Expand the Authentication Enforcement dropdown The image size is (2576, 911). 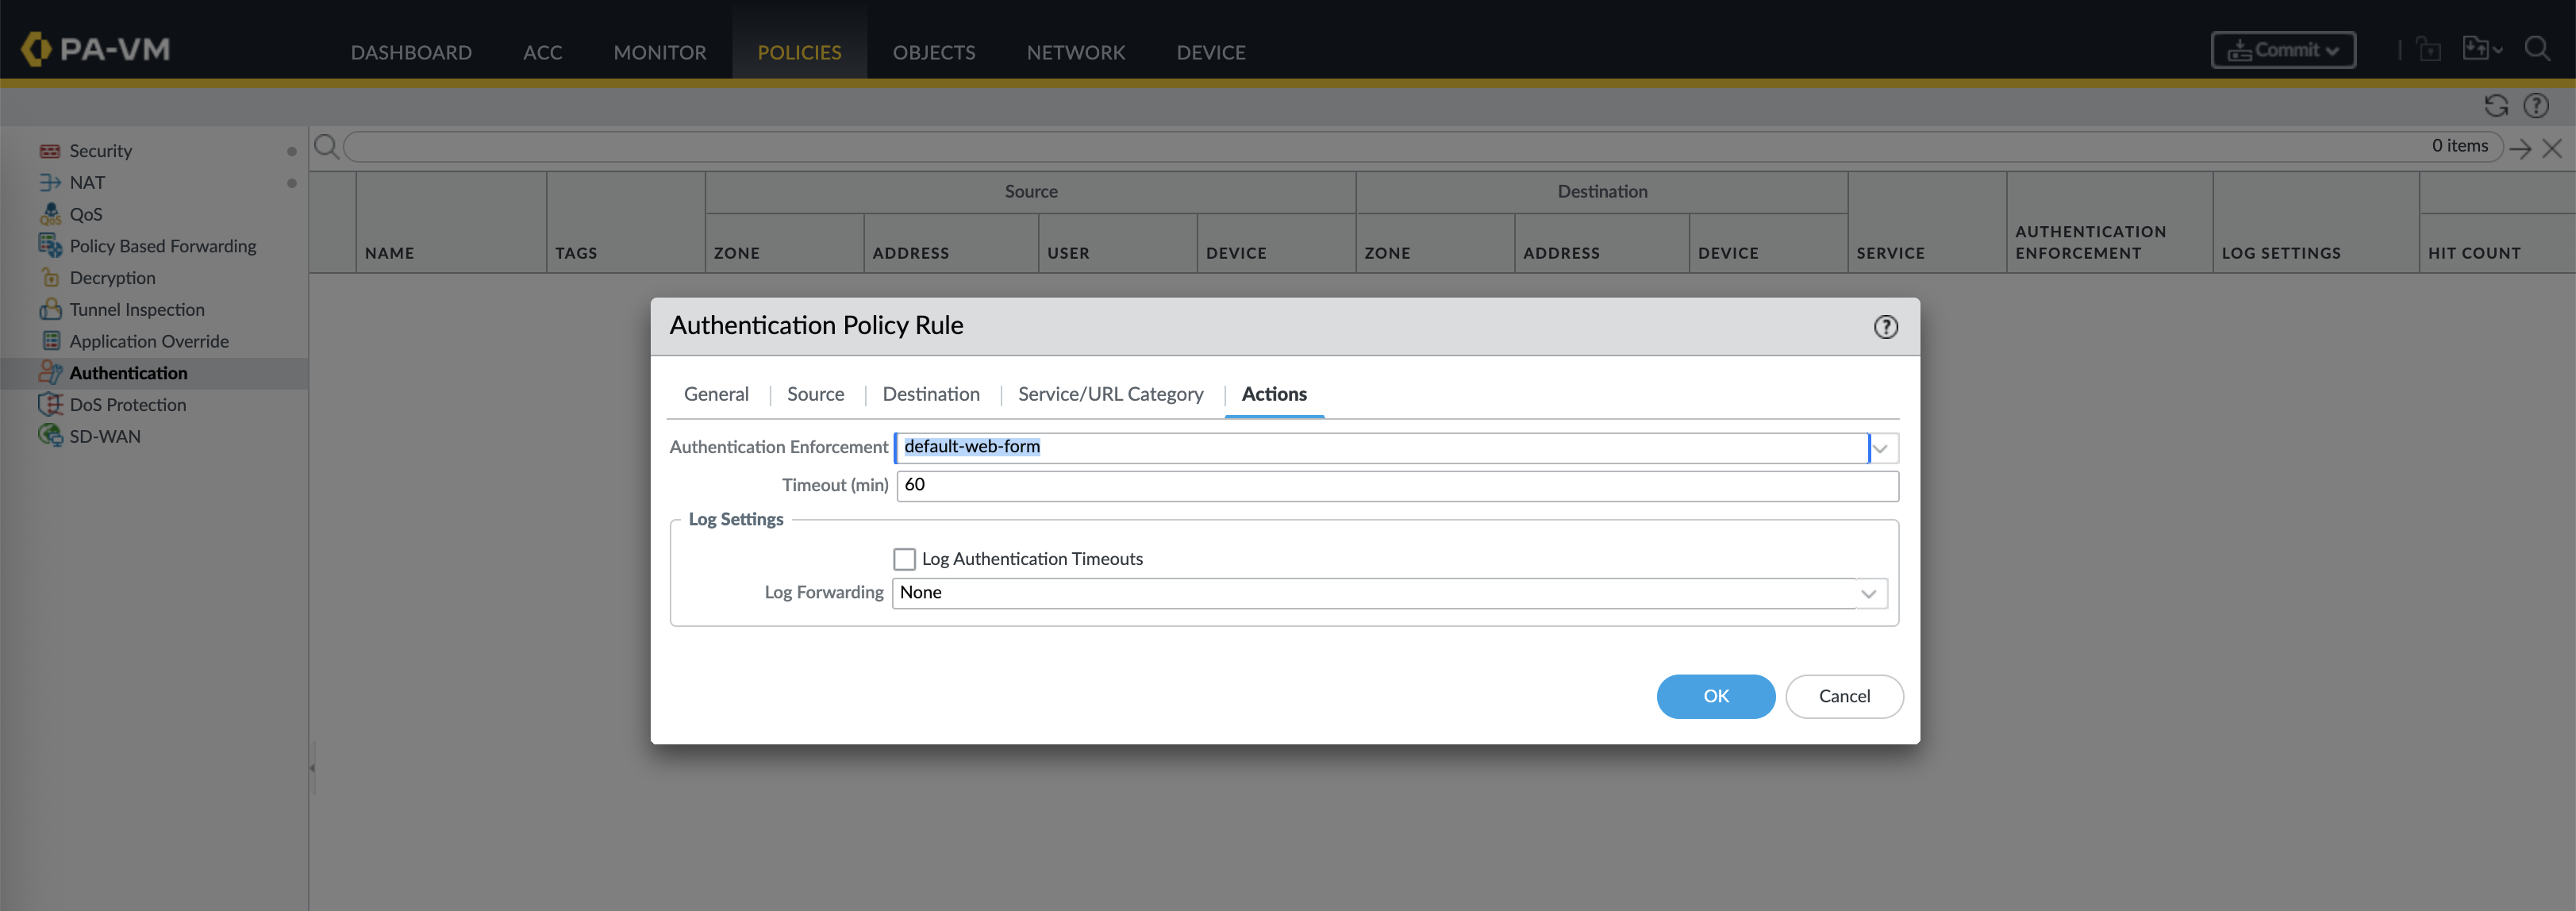(x=1880, y=448)
